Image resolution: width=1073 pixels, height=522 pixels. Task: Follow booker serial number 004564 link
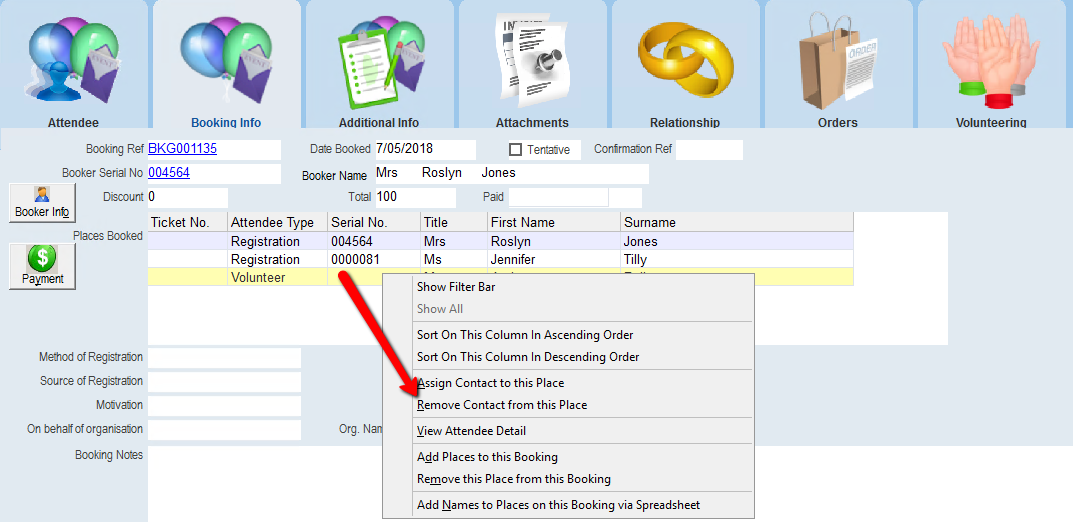tap(169, 172)
